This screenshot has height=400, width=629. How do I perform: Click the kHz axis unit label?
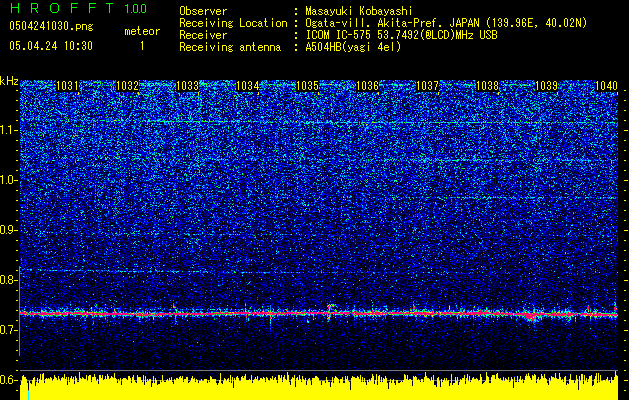(x=9, y=81)
